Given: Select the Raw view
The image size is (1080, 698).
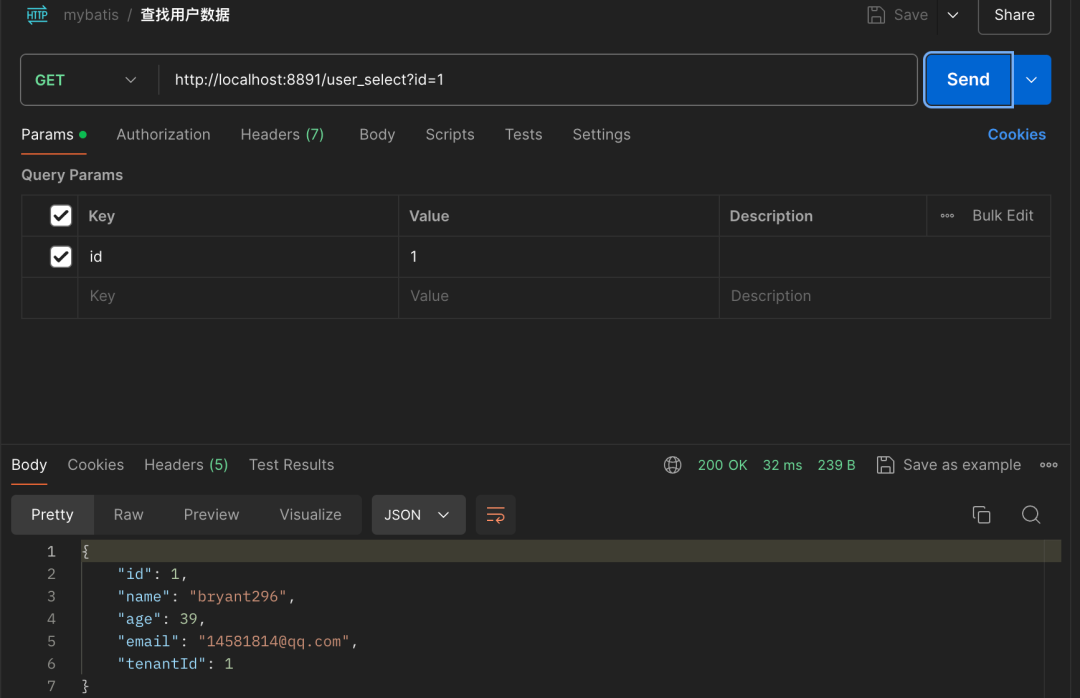Looking at the screenshot, I should [x=128, y=515].
